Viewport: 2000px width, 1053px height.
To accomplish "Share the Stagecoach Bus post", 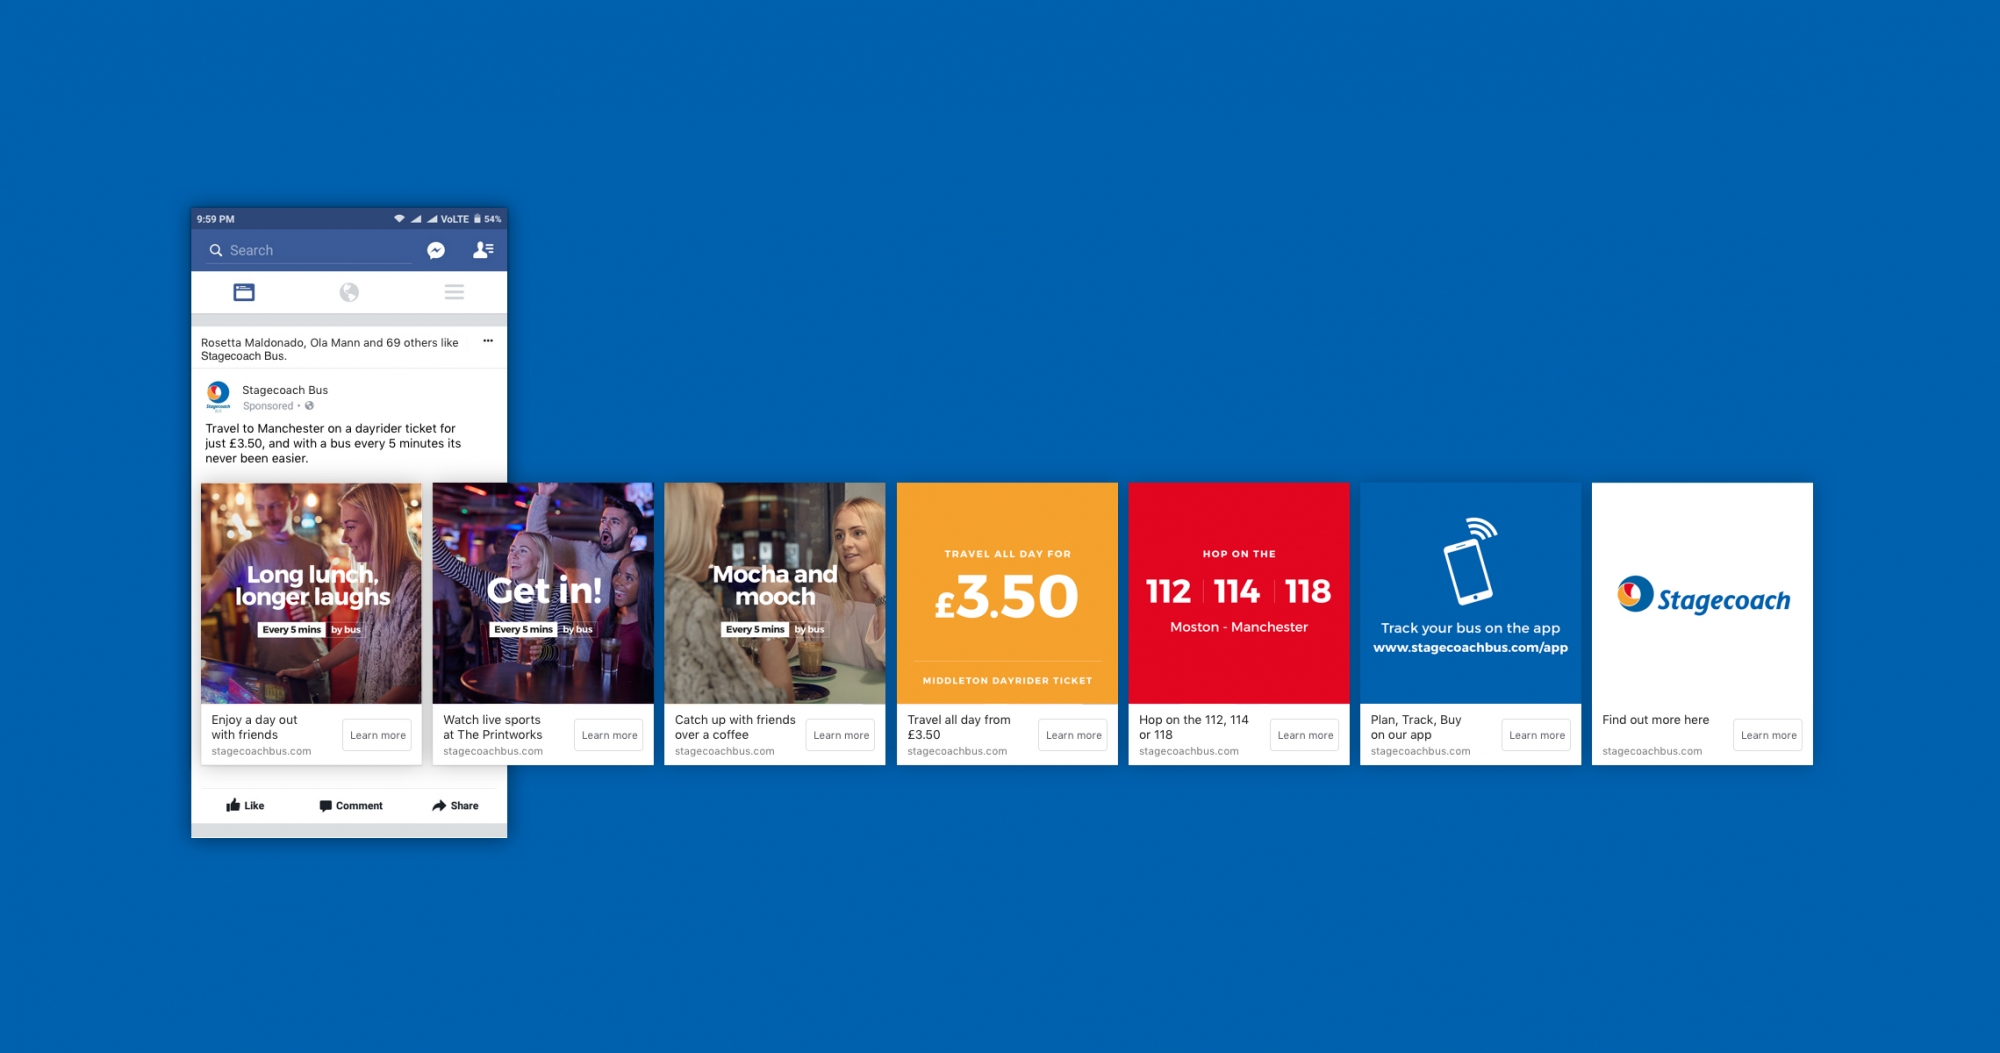I will point(455,805).
